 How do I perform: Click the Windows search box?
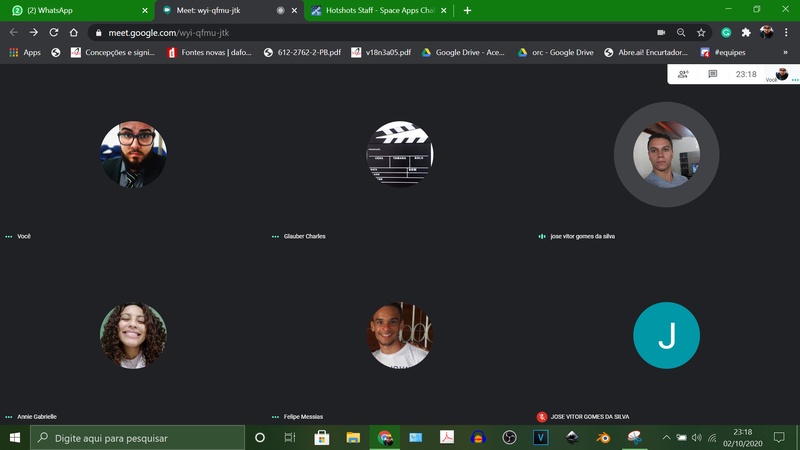[138, 437]
